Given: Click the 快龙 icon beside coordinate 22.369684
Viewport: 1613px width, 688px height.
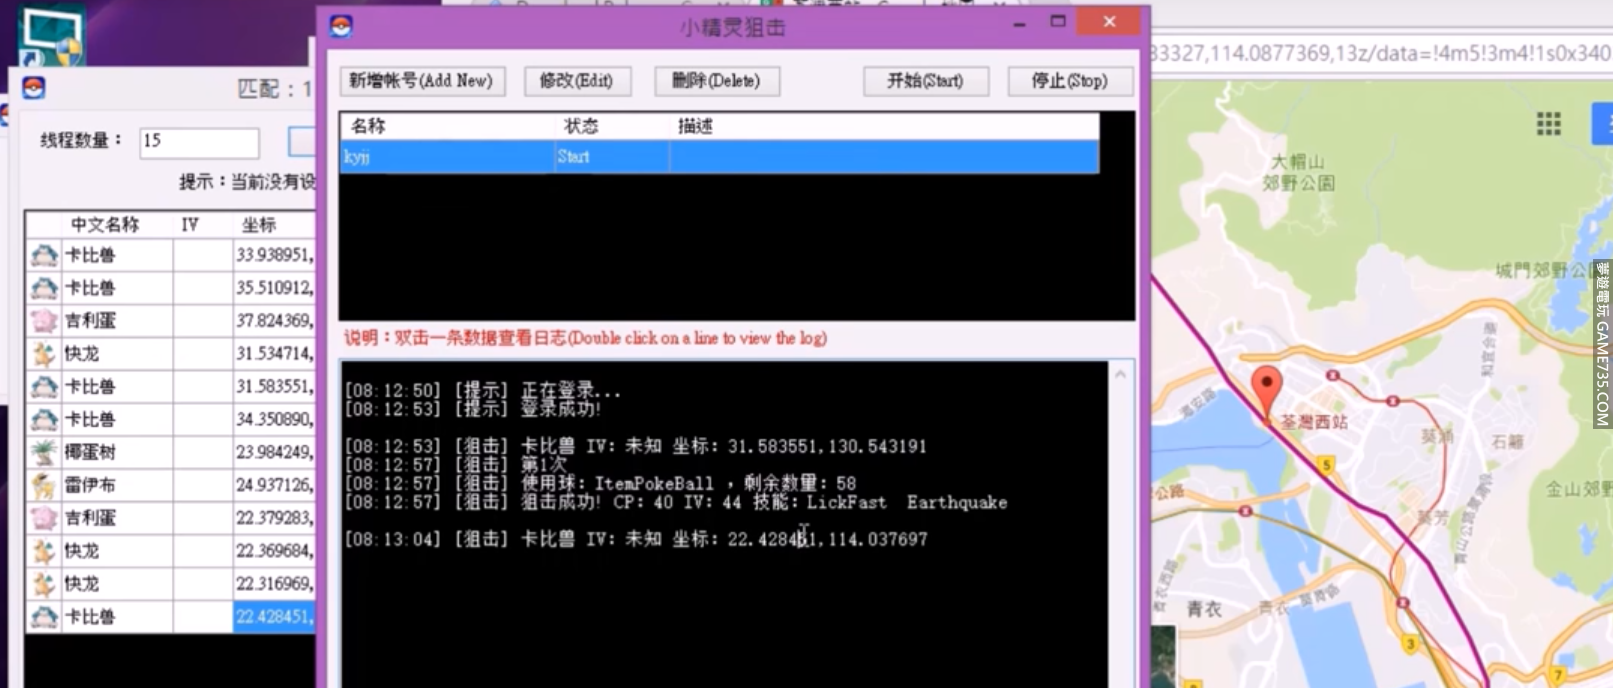Looking at the screenshot, I should pyautogui.click(x=44, y=551).
